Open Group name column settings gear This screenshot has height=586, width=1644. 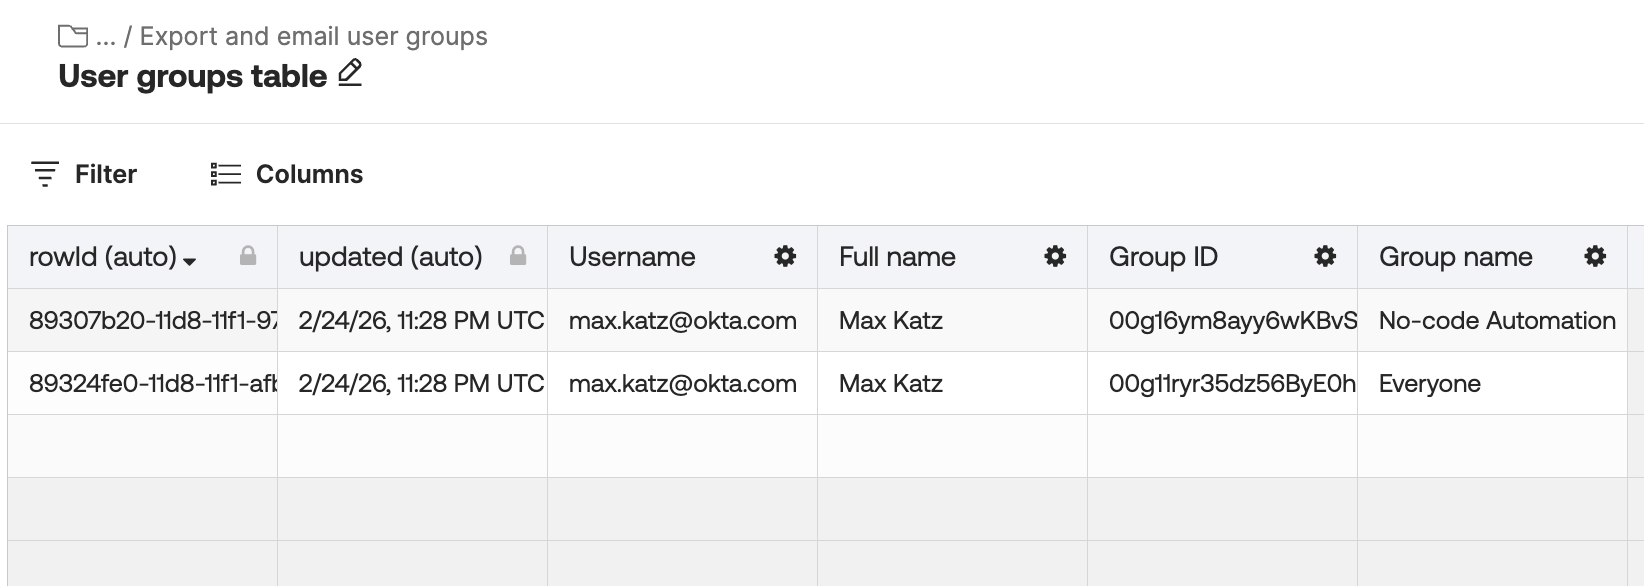click(x=1595, y=257)
